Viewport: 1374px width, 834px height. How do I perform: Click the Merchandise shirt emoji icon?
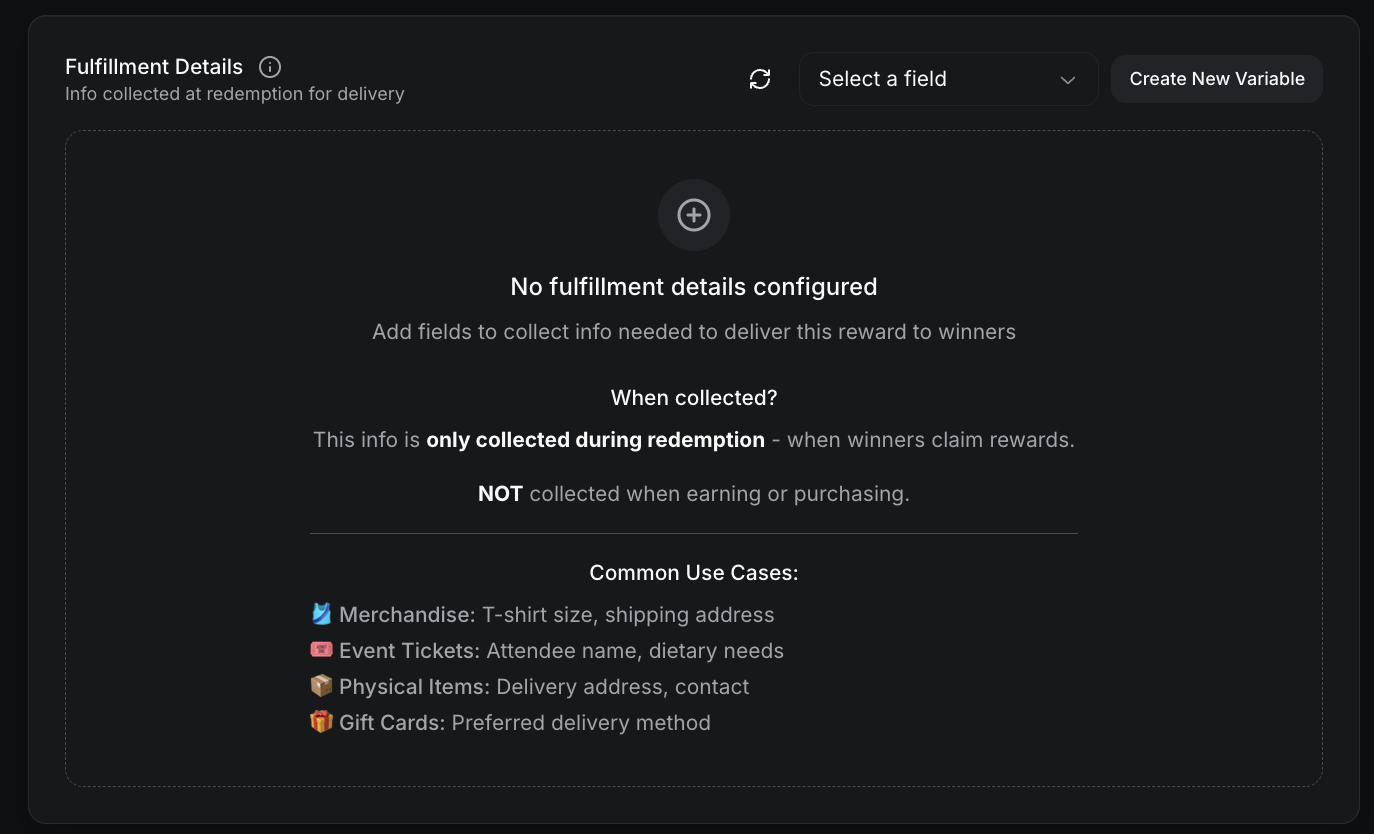coord(321,614)
